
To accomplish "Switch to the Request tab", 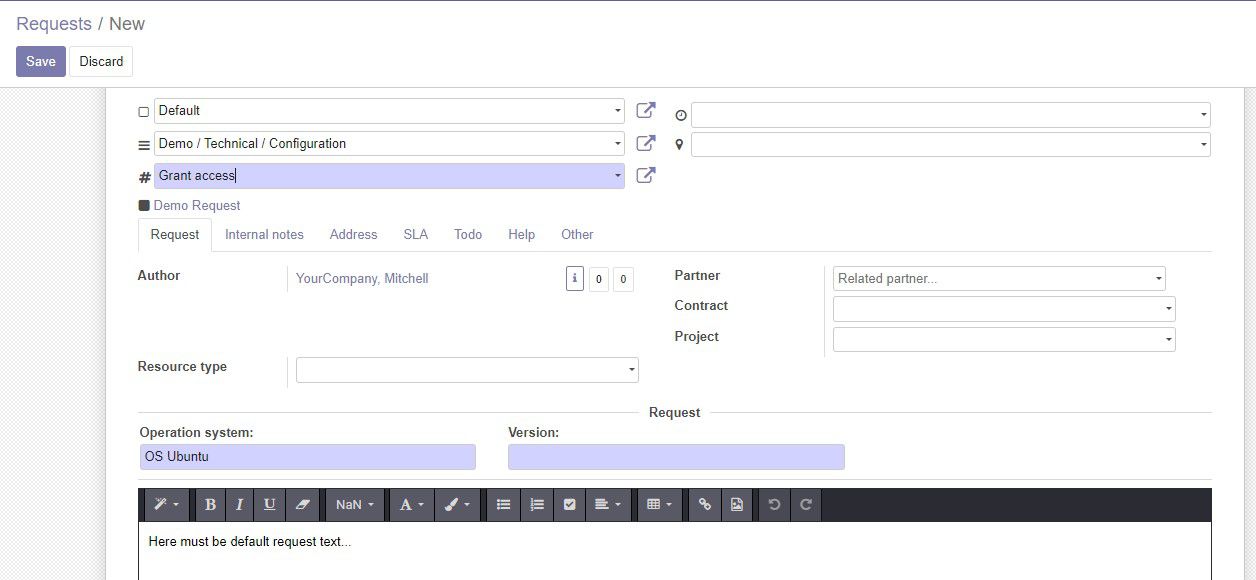I will coord(175,234).
